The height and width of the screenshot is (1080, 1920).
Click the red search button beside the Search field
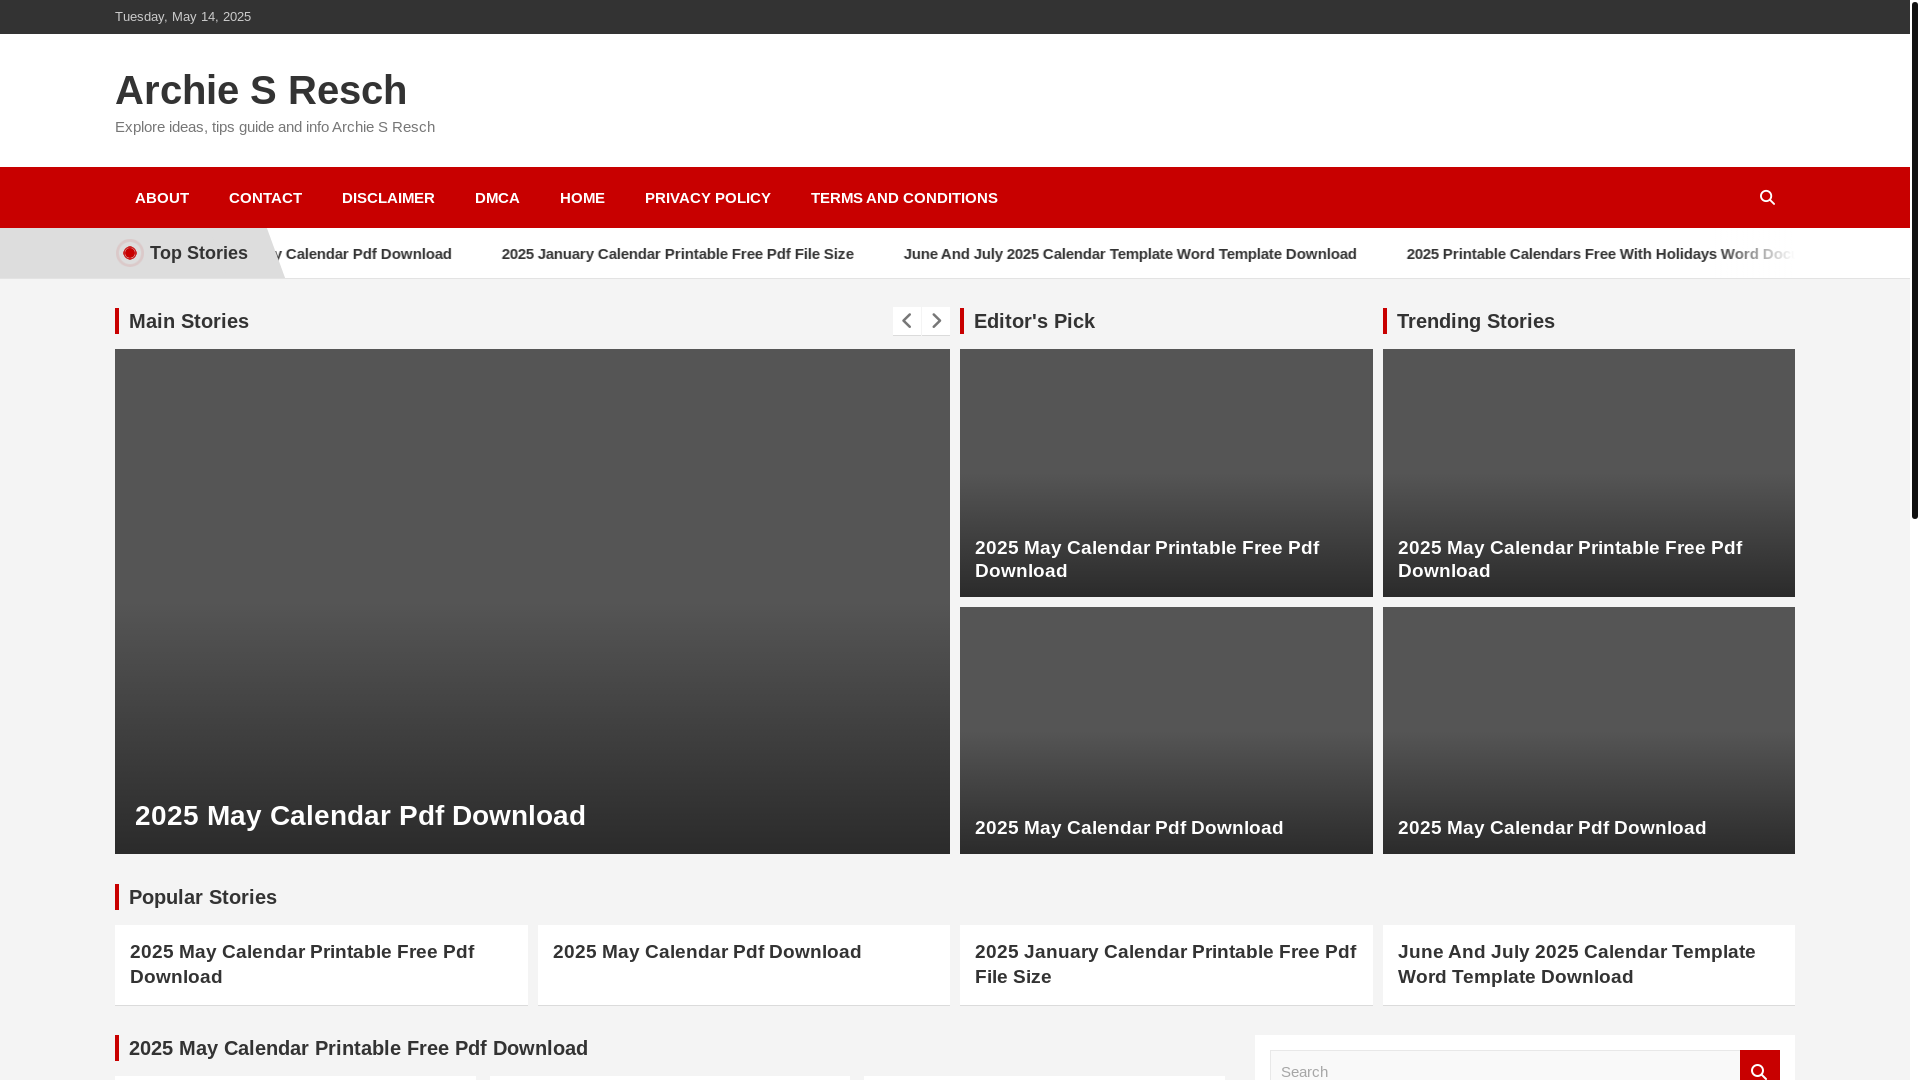click(1759, 1066)
